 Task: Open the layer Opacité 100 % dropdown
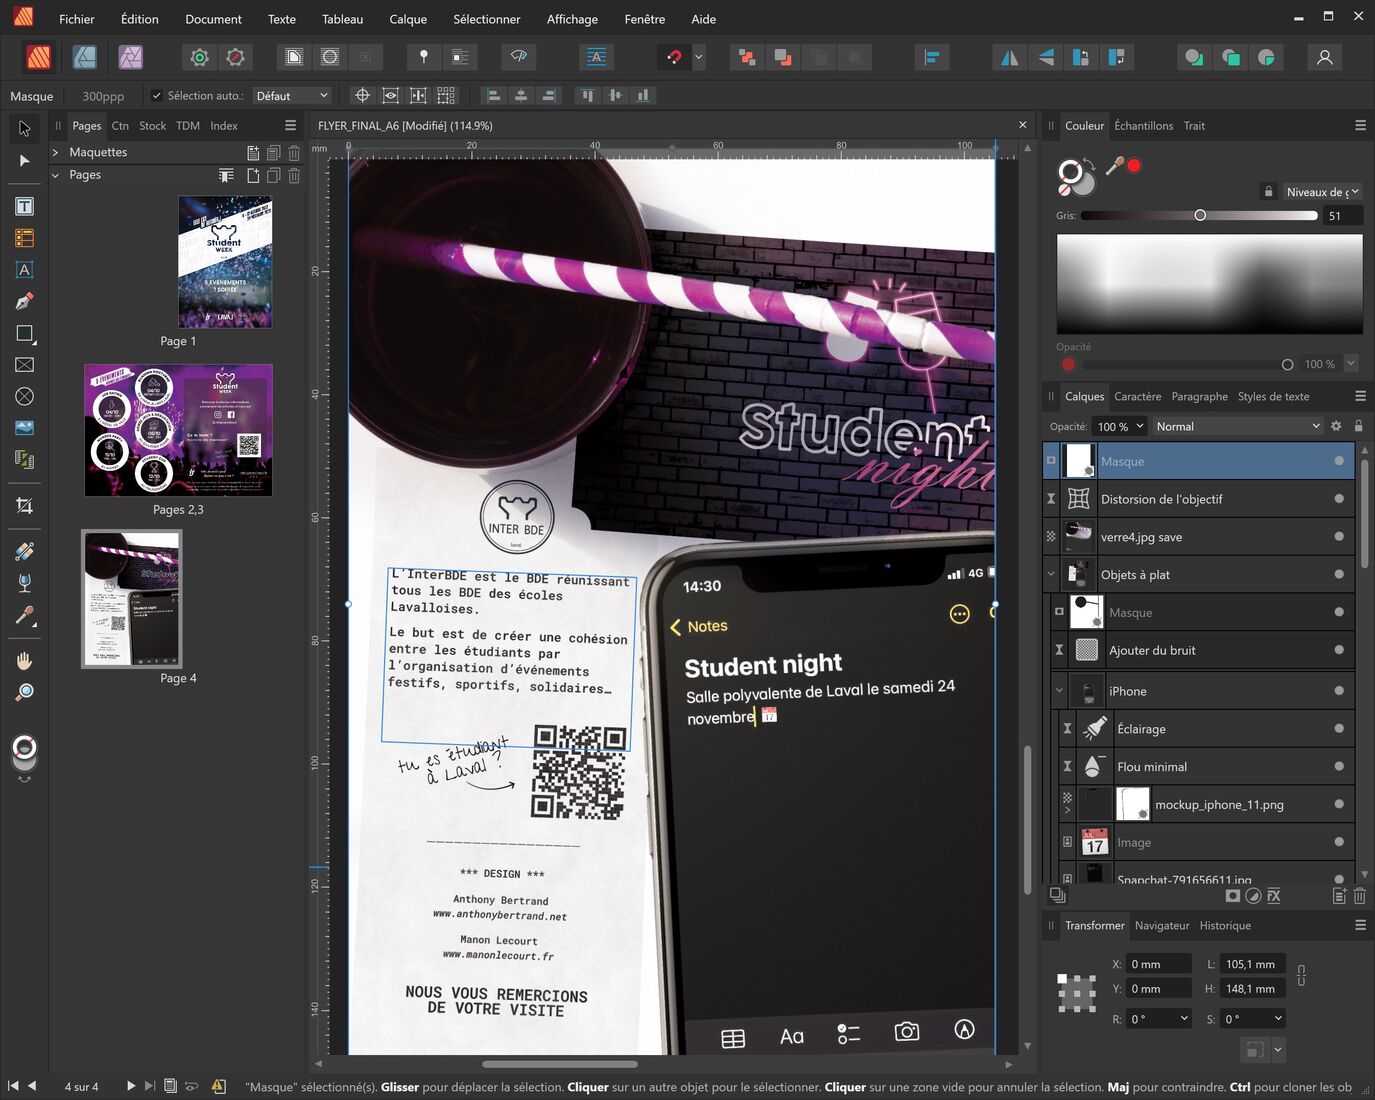coord(1119,426)
